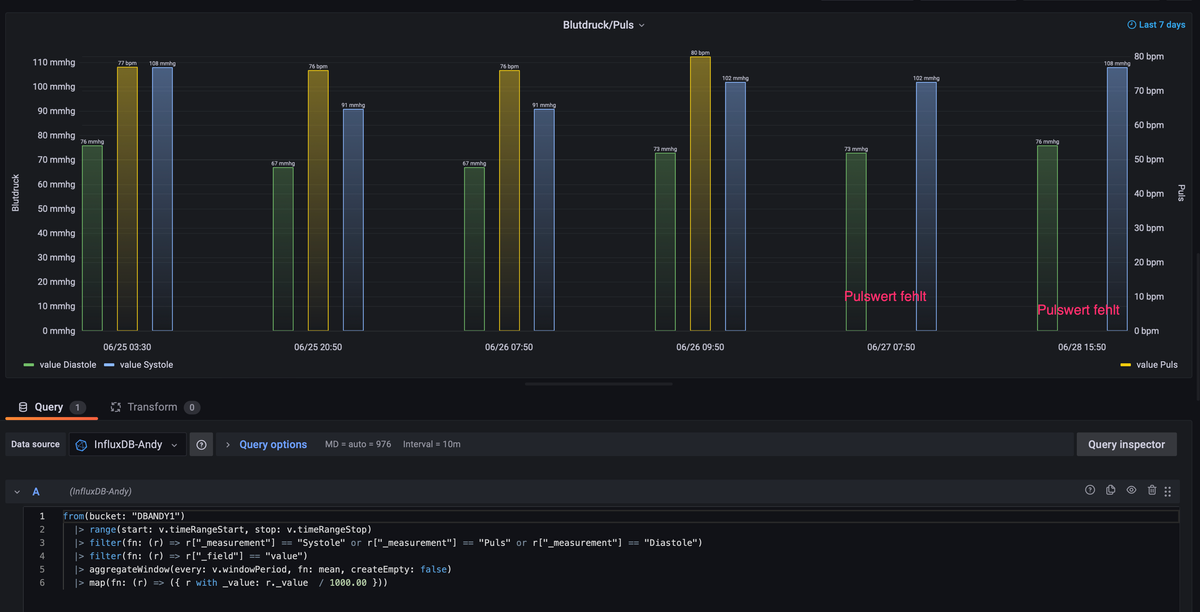Open the Query inspector
This screenshot has width=1200, height=612.
tap(1126, 444)
